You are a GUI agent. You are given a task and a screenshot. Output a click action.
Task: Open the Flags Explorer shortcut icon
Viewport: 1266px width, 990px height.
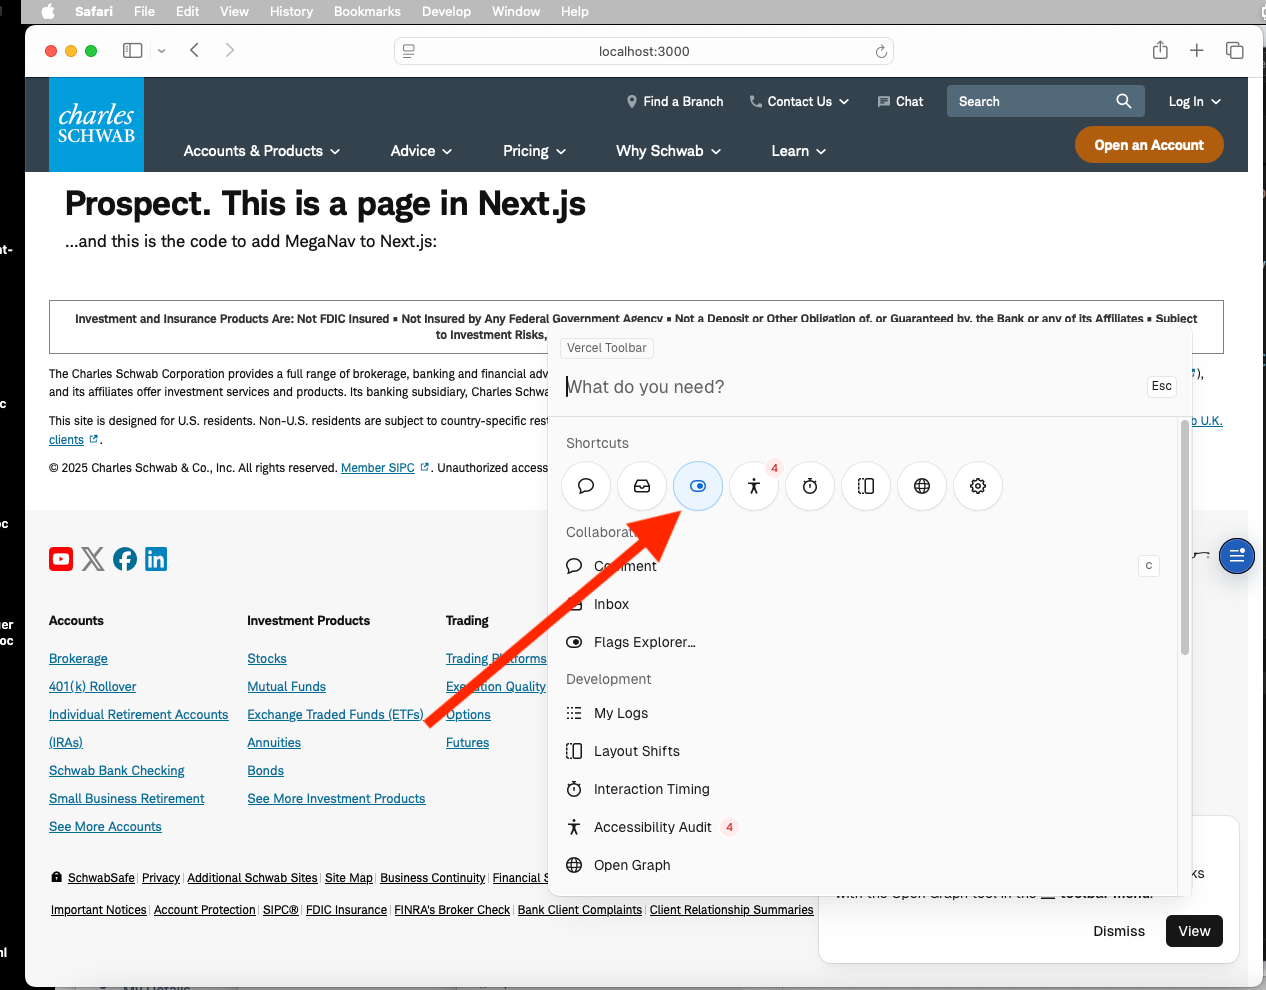click(697, 486)
